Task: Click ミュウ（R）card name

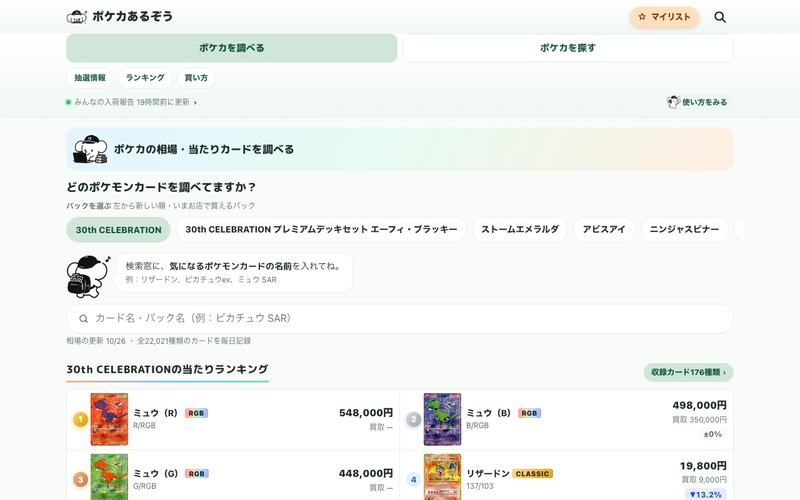Action: (156, 413)
